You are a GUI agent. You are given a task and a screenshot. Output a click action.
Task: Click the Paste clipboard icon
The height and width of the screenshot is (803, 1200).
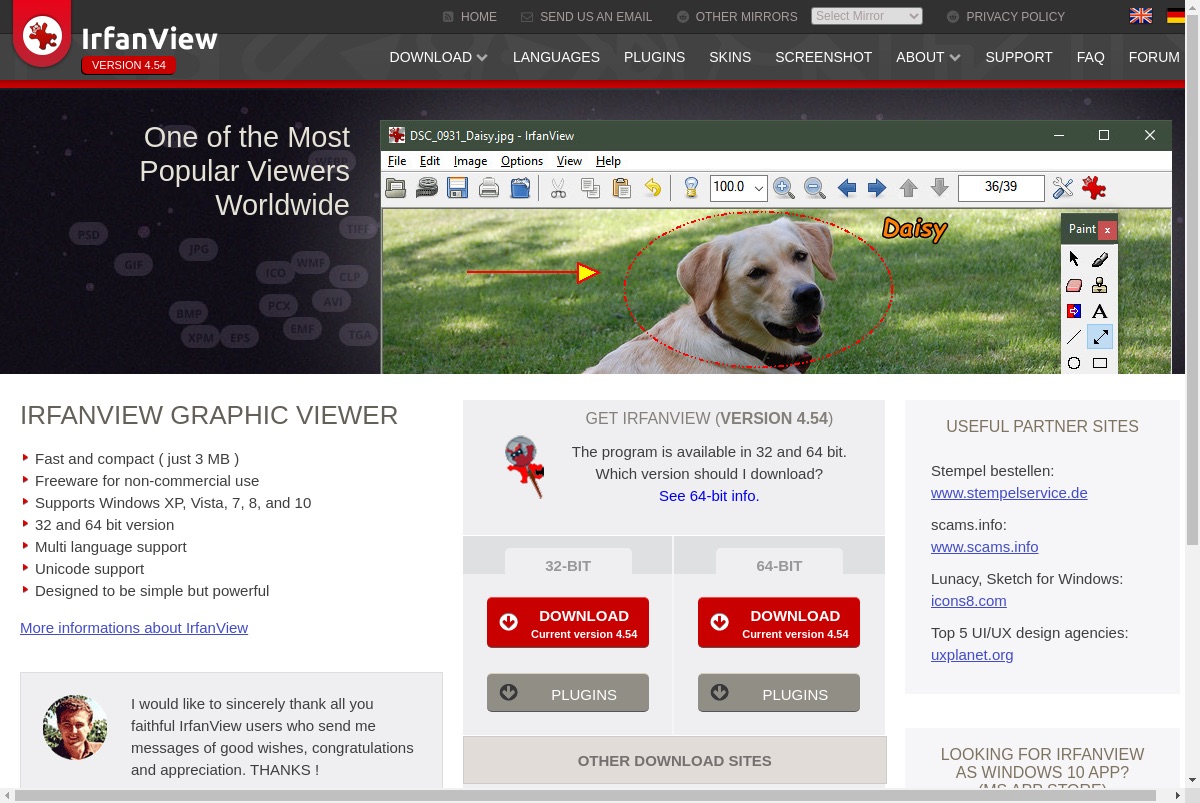click(621, 188)
